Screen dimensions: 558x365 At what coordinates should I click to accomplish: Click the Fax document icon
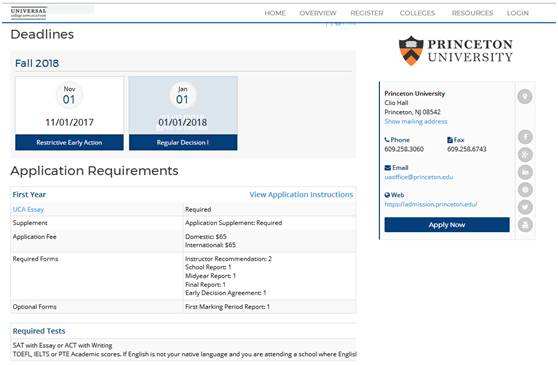(x=450, y=140)
